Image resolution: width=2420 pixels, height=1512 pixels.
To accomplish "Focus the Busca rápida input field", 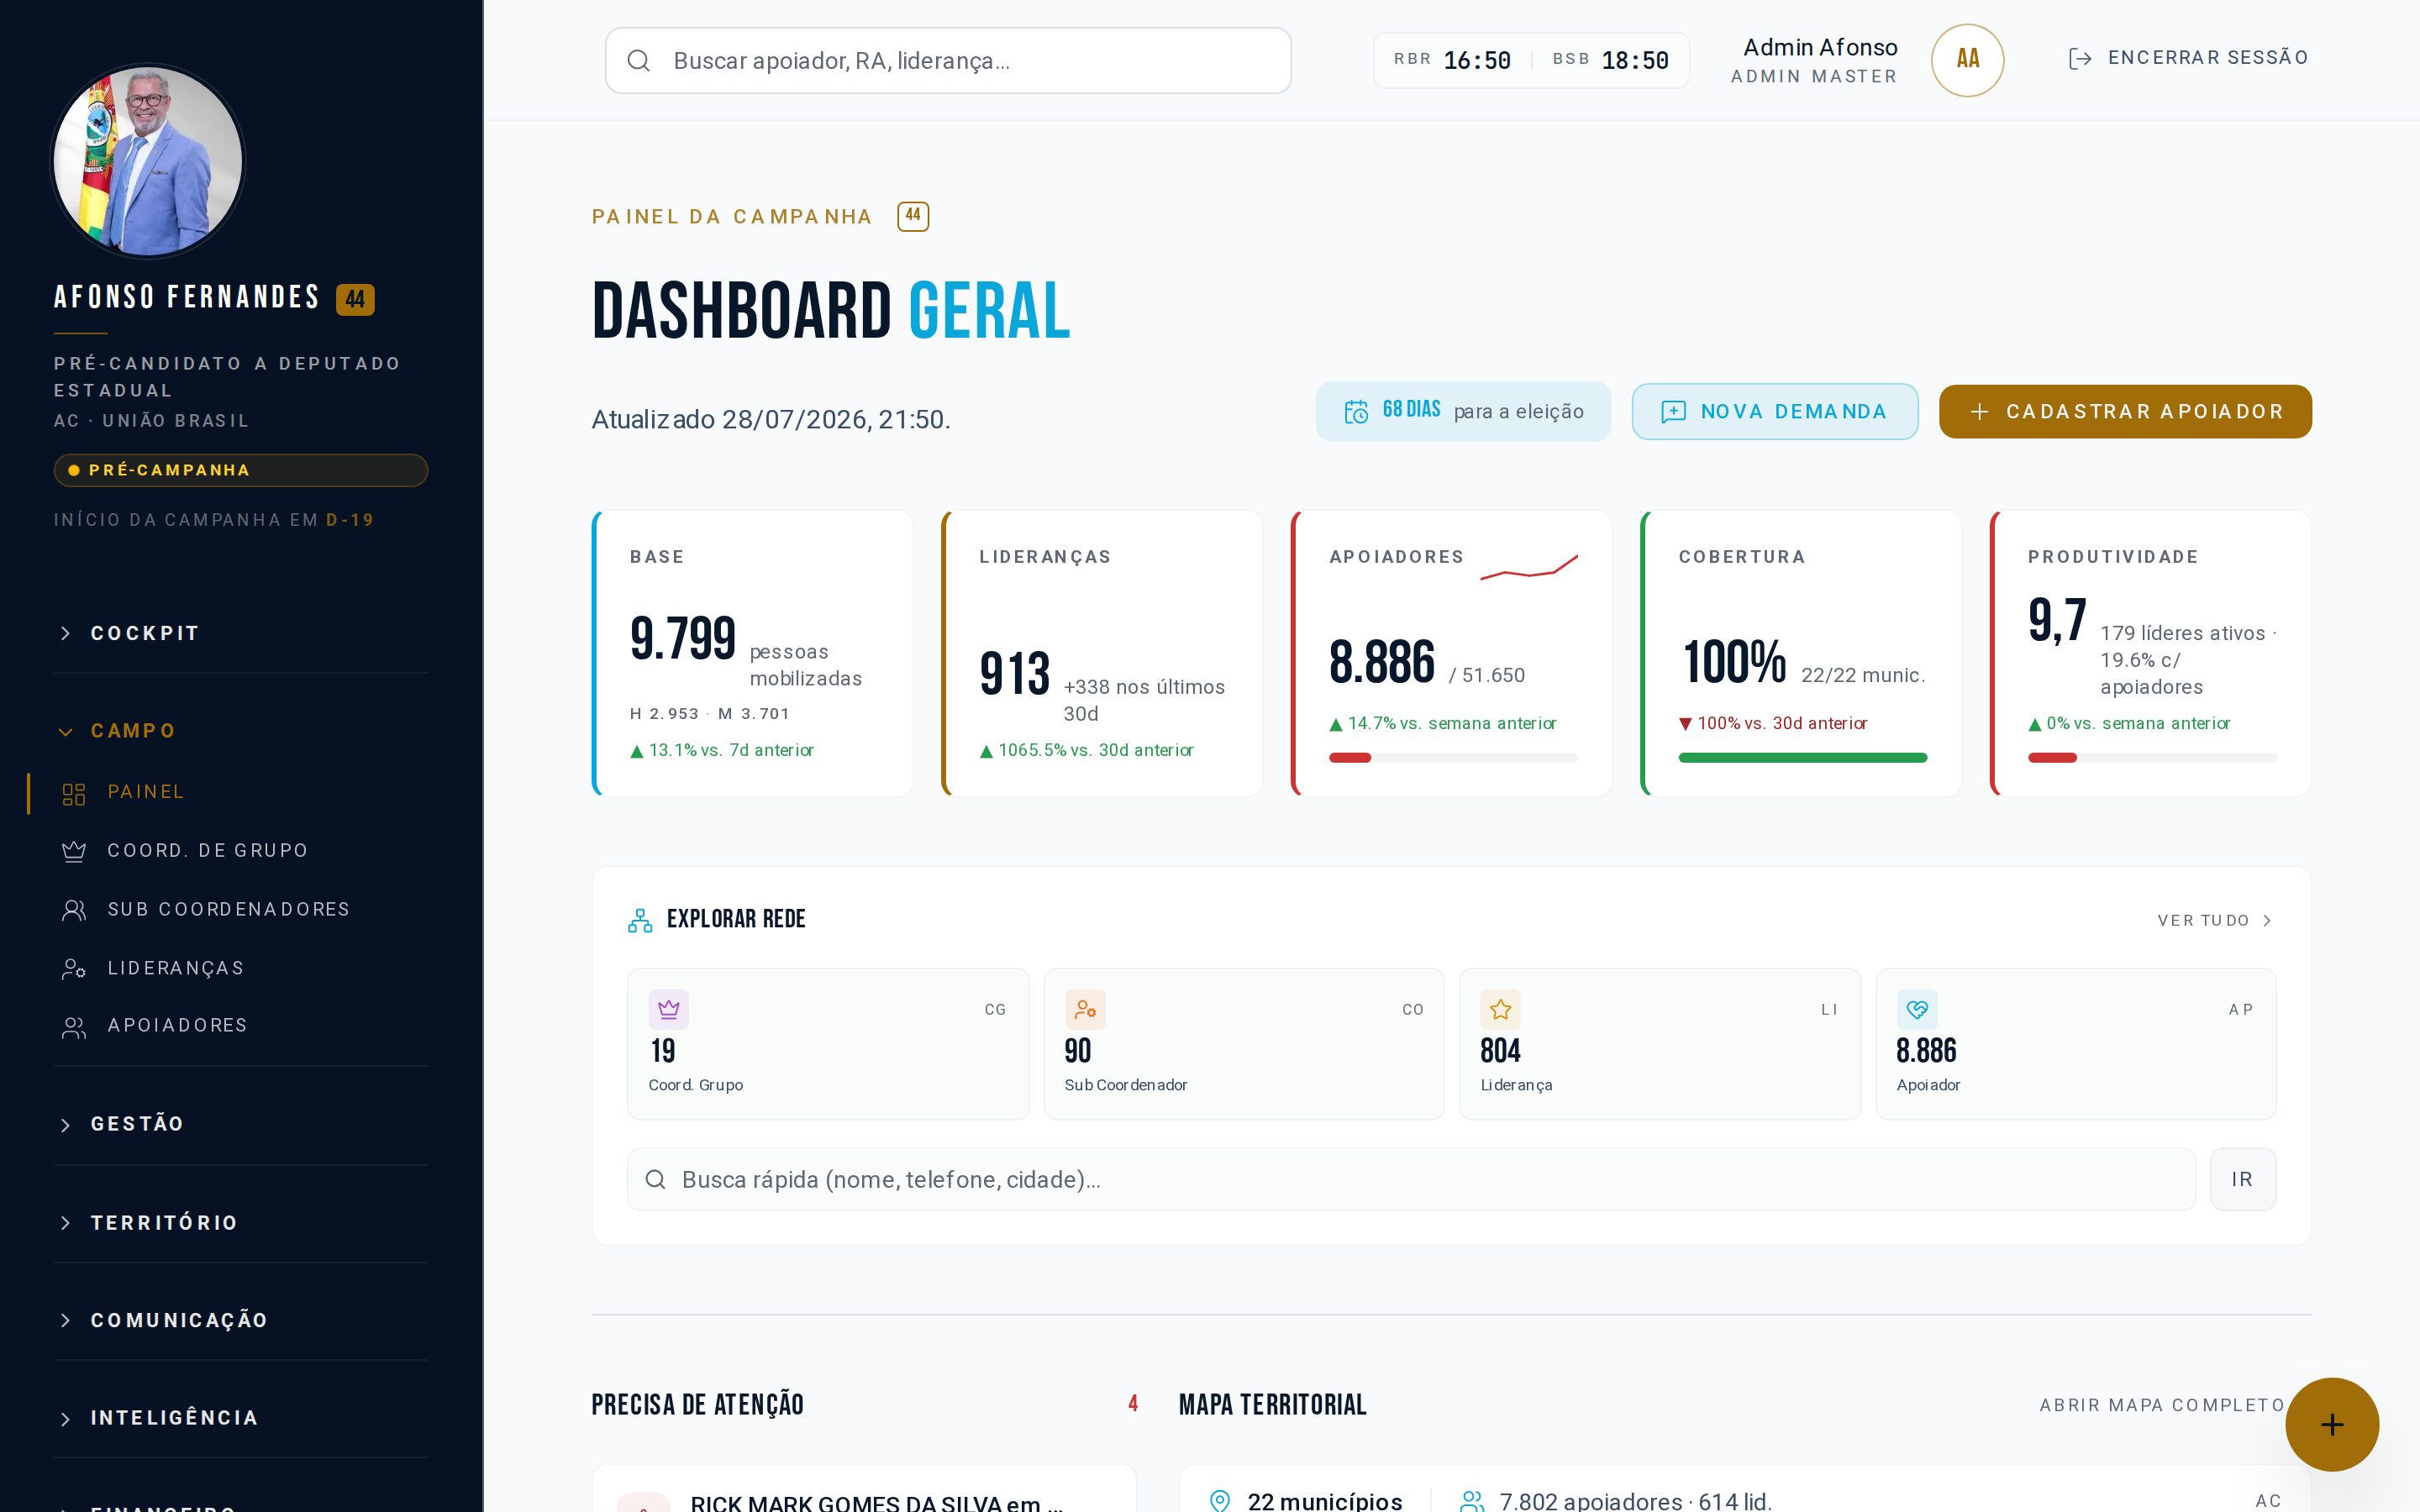I will click(x=1411, y=1180).
